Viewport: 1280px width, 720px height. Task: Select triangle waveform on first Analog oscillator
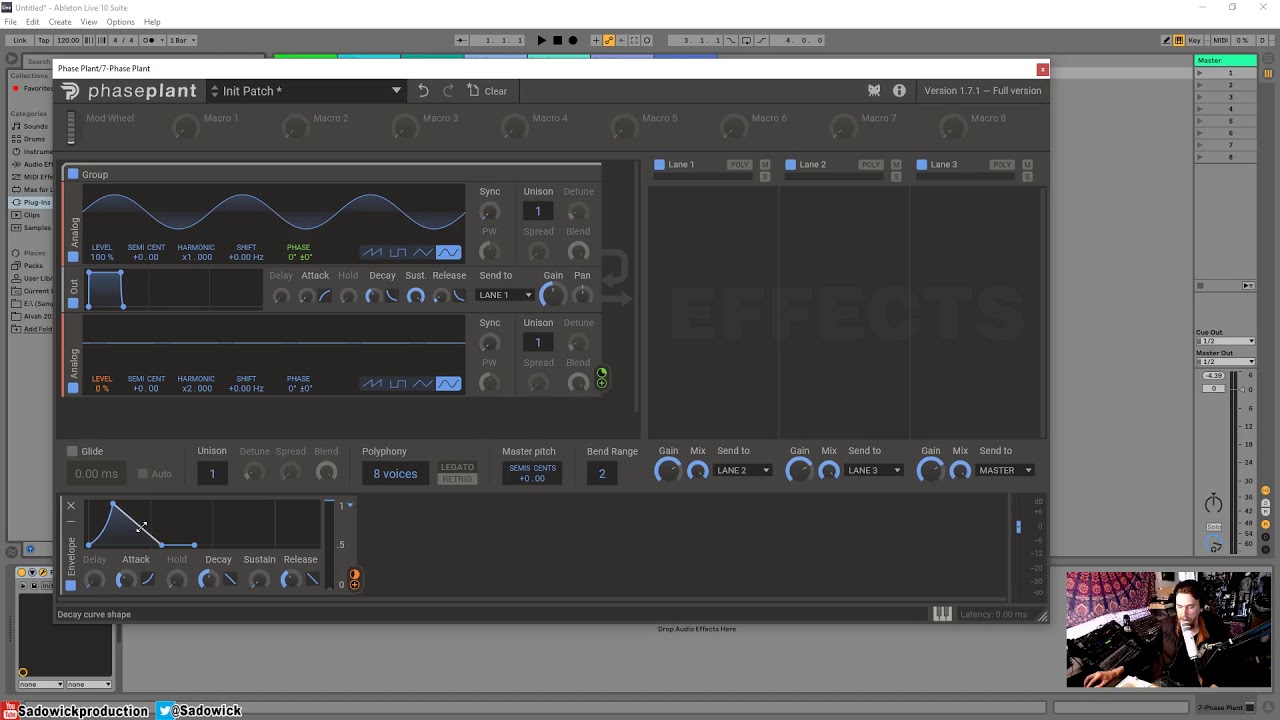pyautogui.click(x=423, y=252)
